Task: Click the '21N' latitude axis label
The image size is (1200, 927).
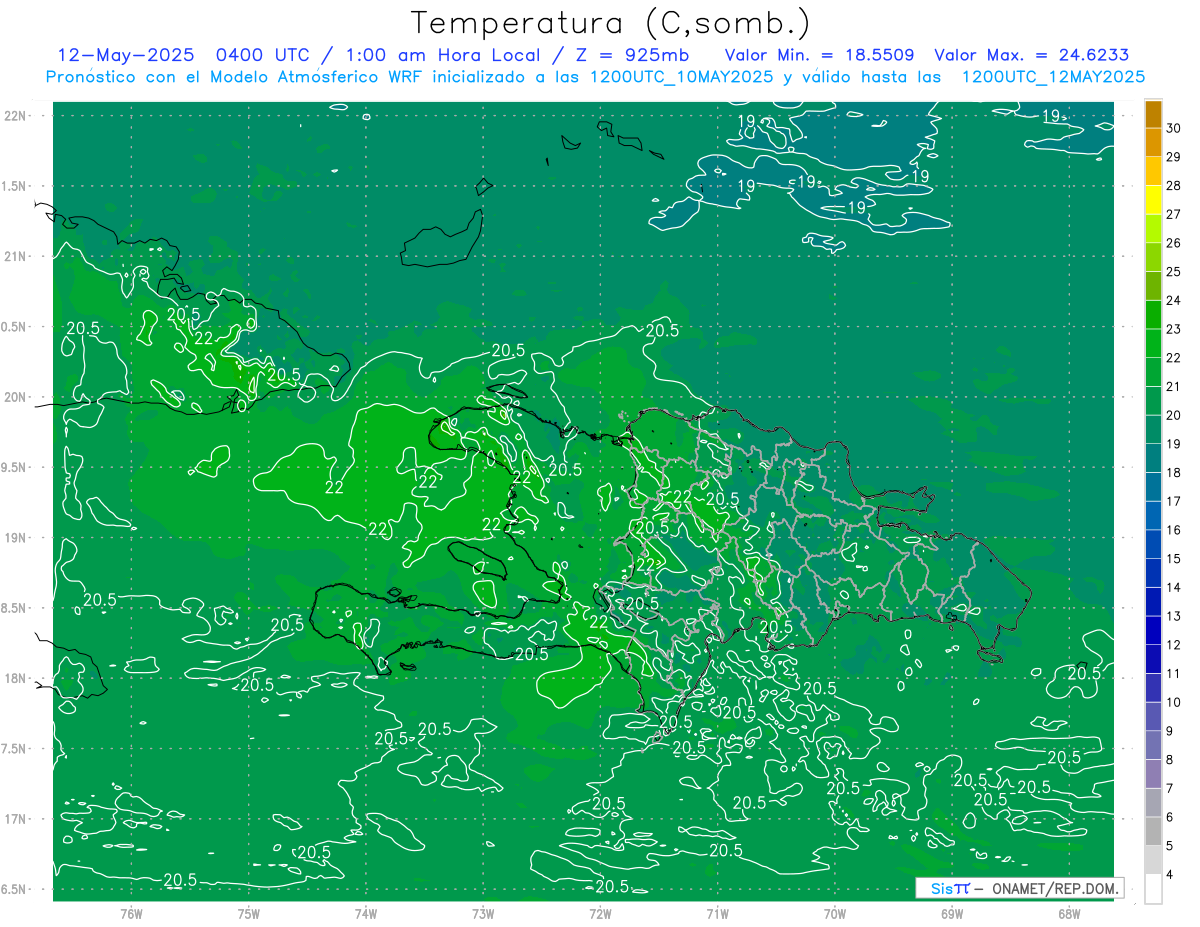Action: point(14,256)
